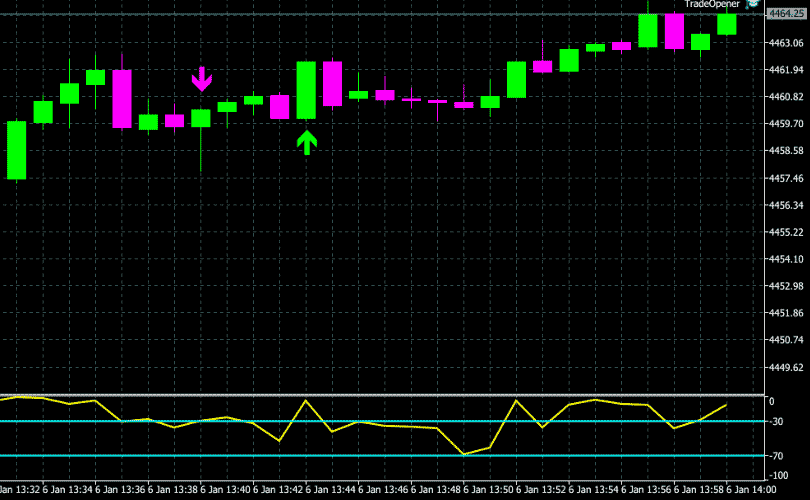Click the 4457.46 price axis label

[x=784, y=178]
